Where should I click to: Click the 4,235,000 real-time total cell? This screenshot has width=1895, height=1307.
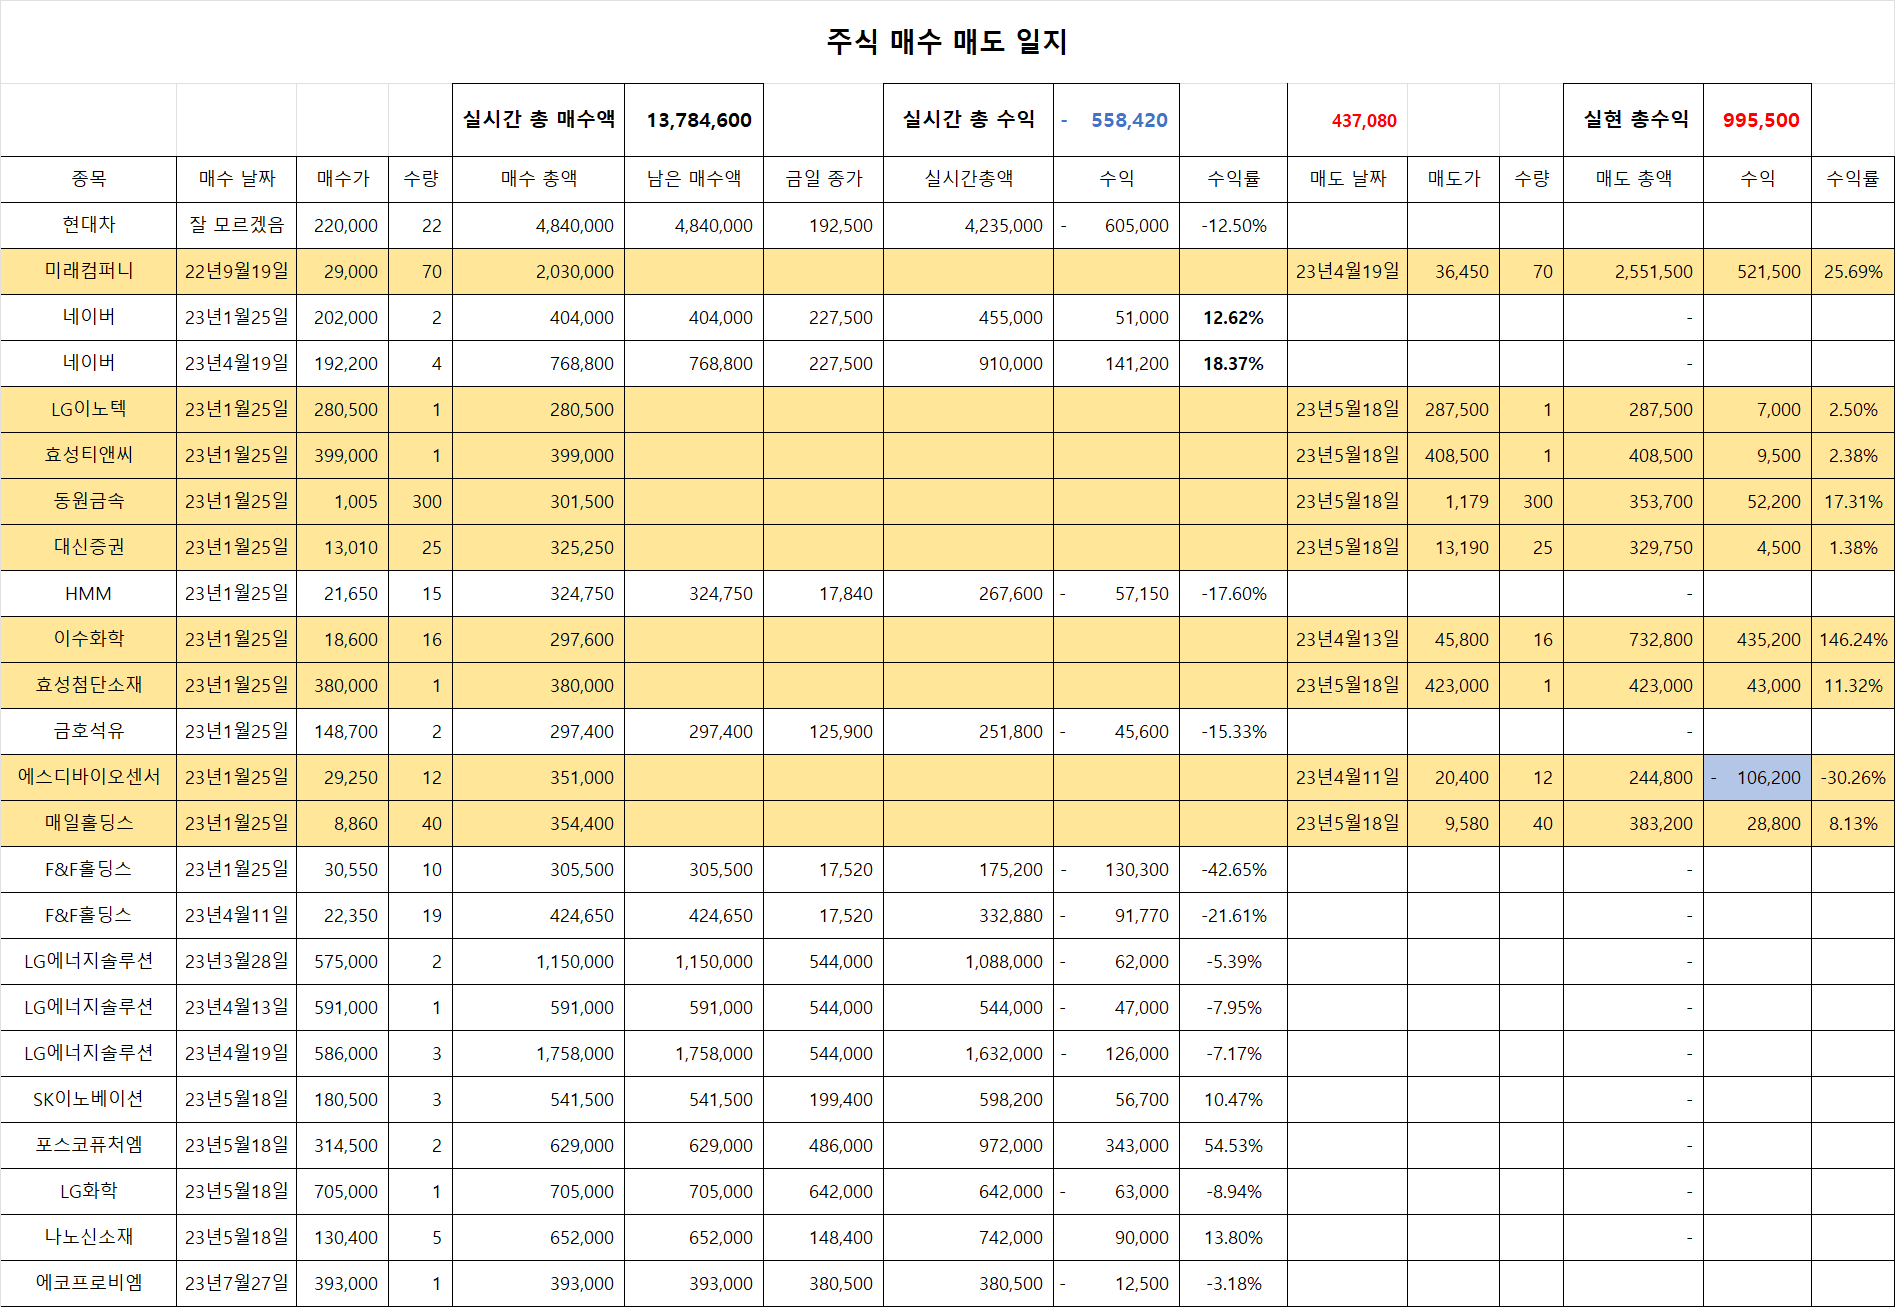click(968, 225)
